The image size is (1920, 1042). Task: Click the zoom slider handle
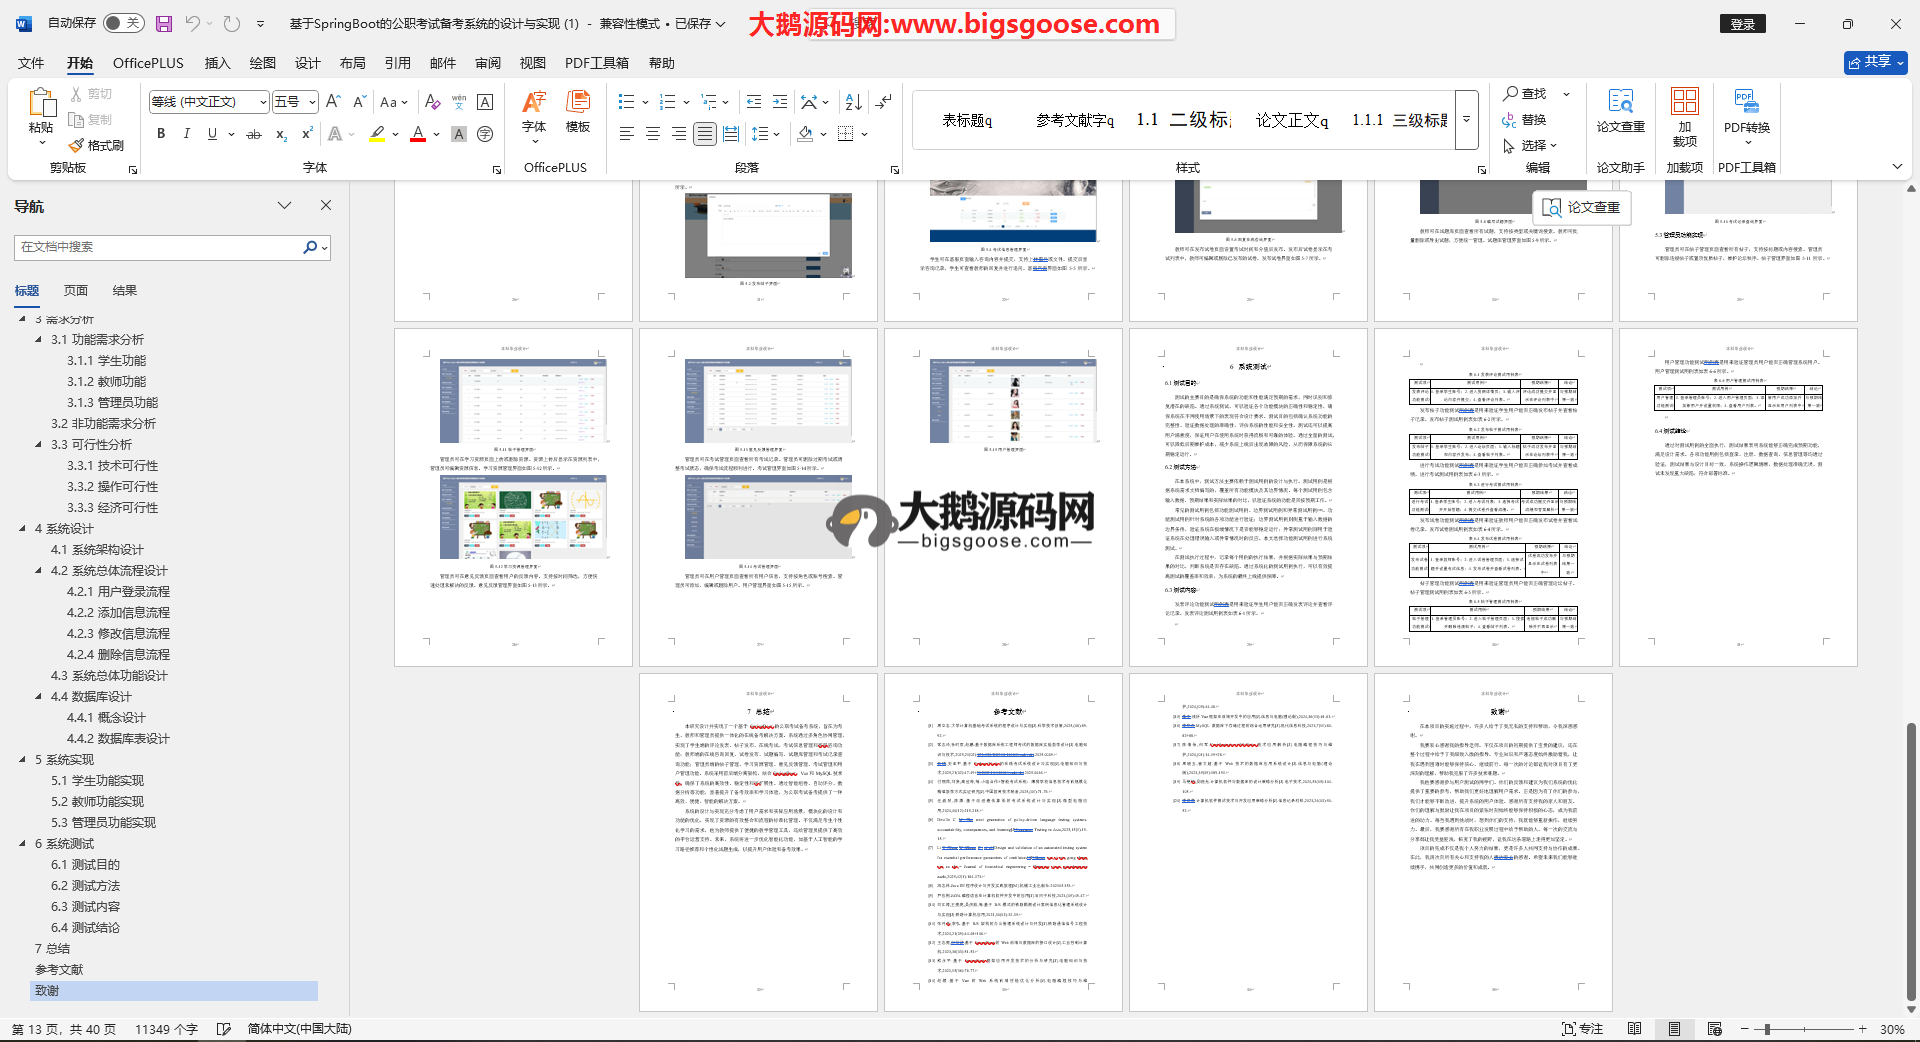coord(1767,1029)
